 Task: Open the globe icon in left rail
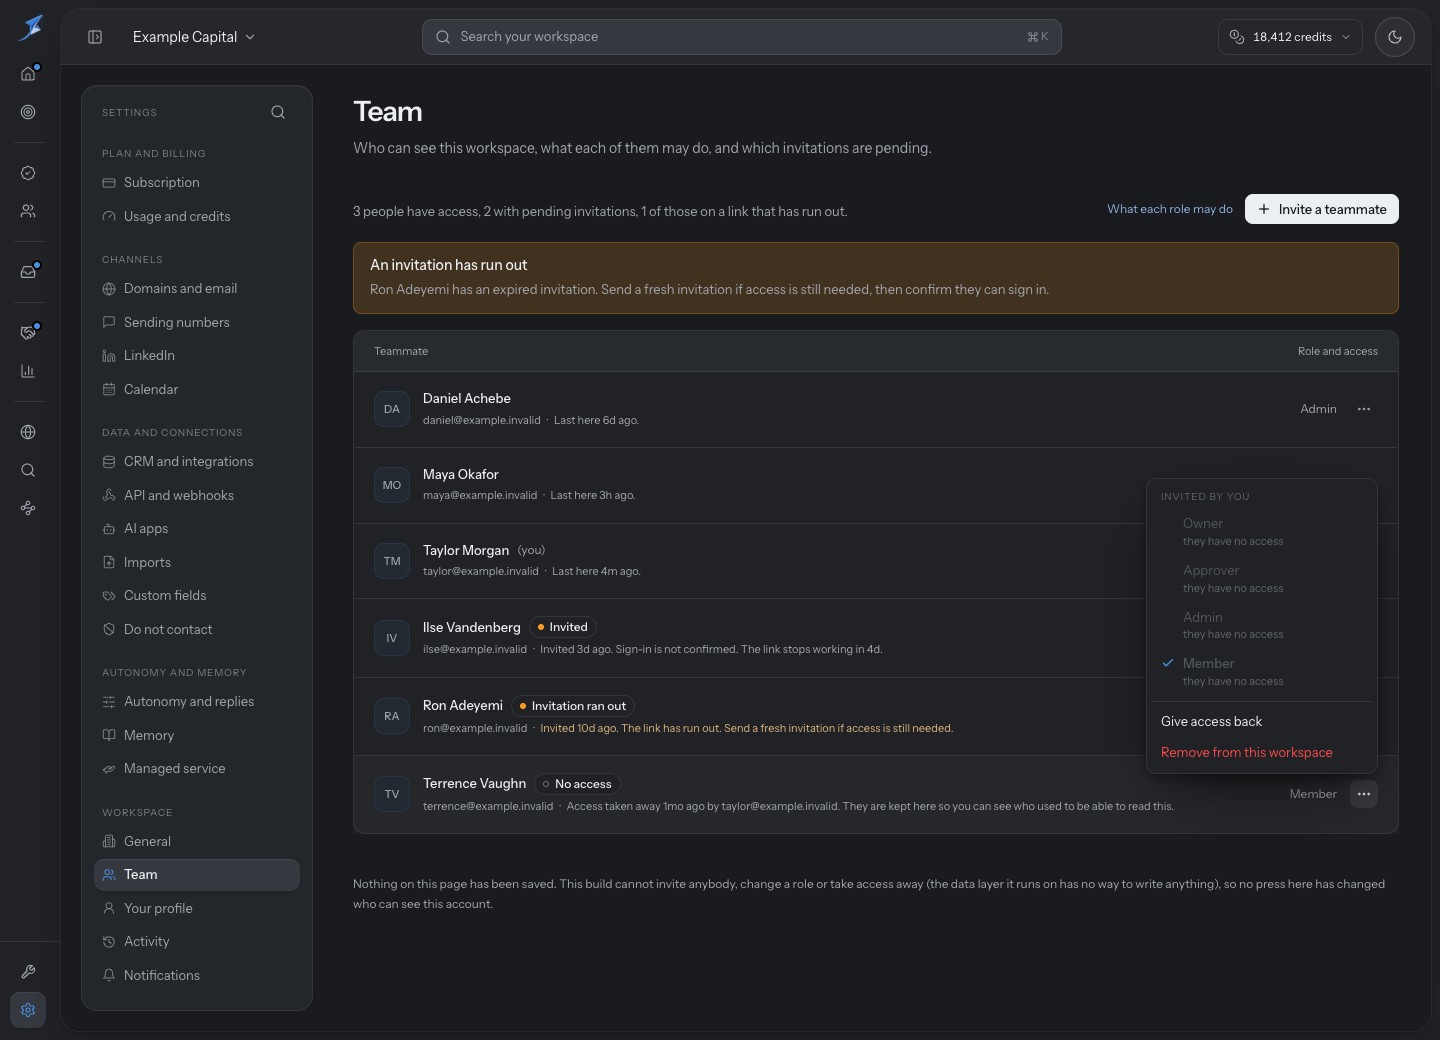pyautogui.click(x=28, y=432)
